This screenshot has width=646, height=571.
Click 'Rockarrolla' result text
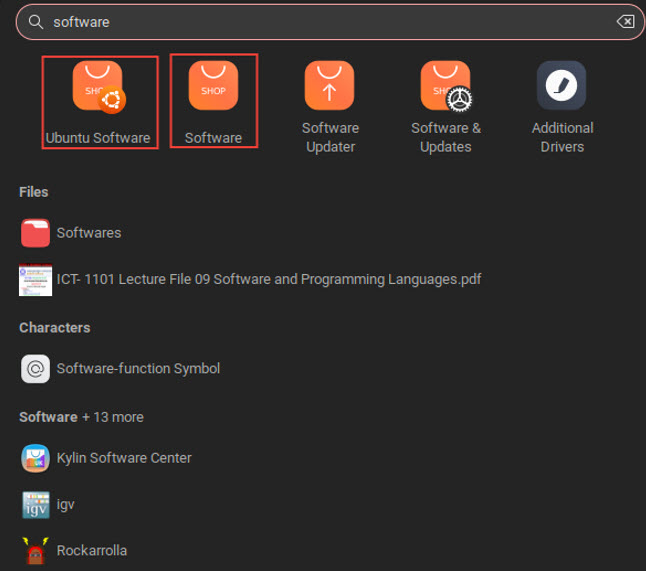coord(92,550)
